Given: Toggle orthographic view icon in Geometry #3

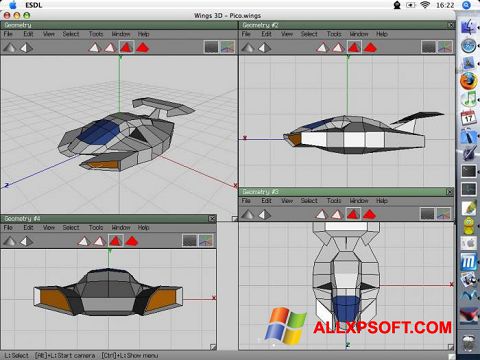Looking at the screenshot, I should [x=427, y=214].
